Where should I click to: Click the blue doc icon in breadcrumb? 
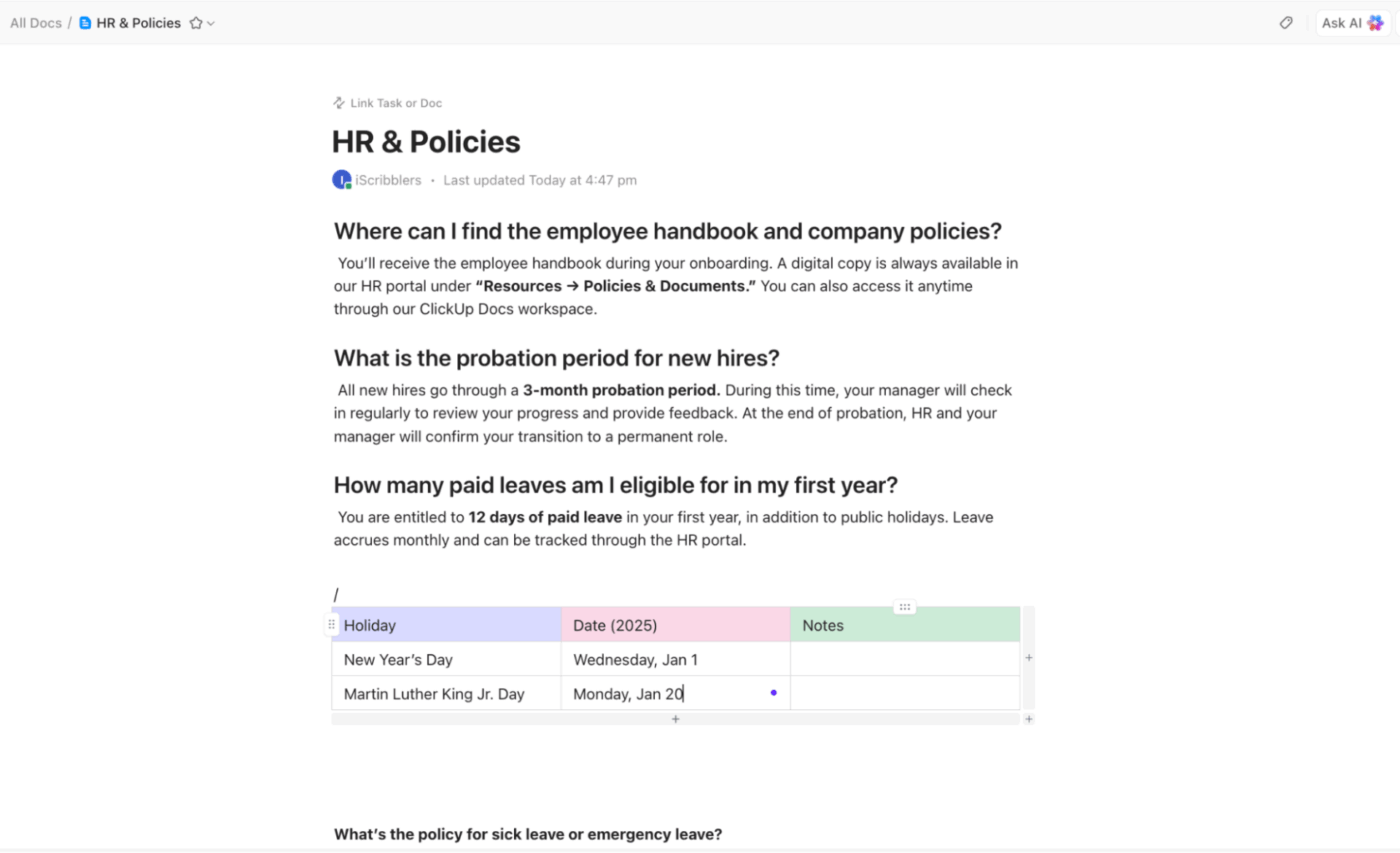(x=85, y=23)
